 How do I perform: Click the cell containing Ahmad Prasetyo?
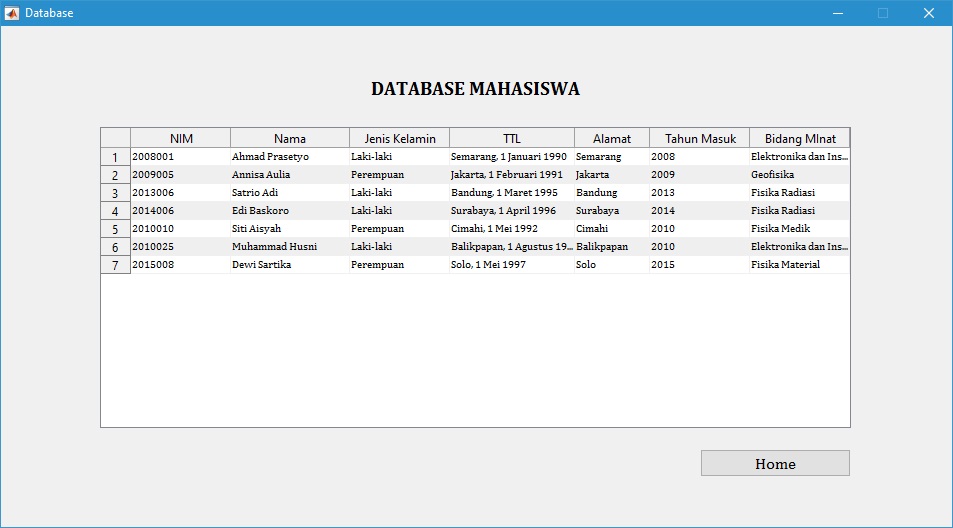(289, 157)
